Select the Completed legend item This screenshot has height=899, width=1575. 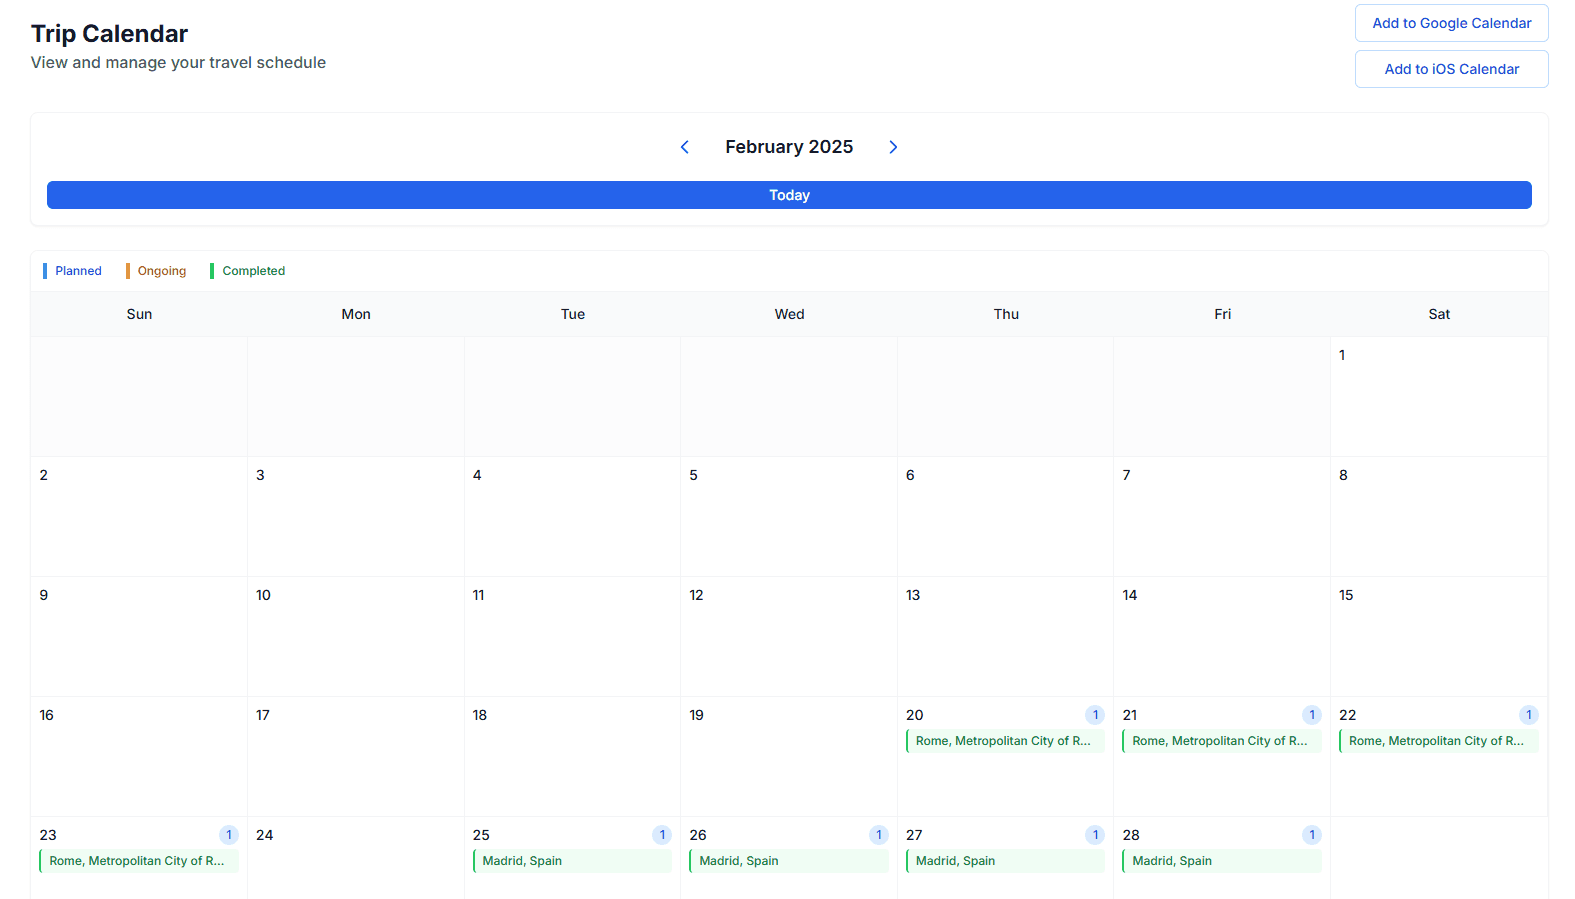pos(249,271)
